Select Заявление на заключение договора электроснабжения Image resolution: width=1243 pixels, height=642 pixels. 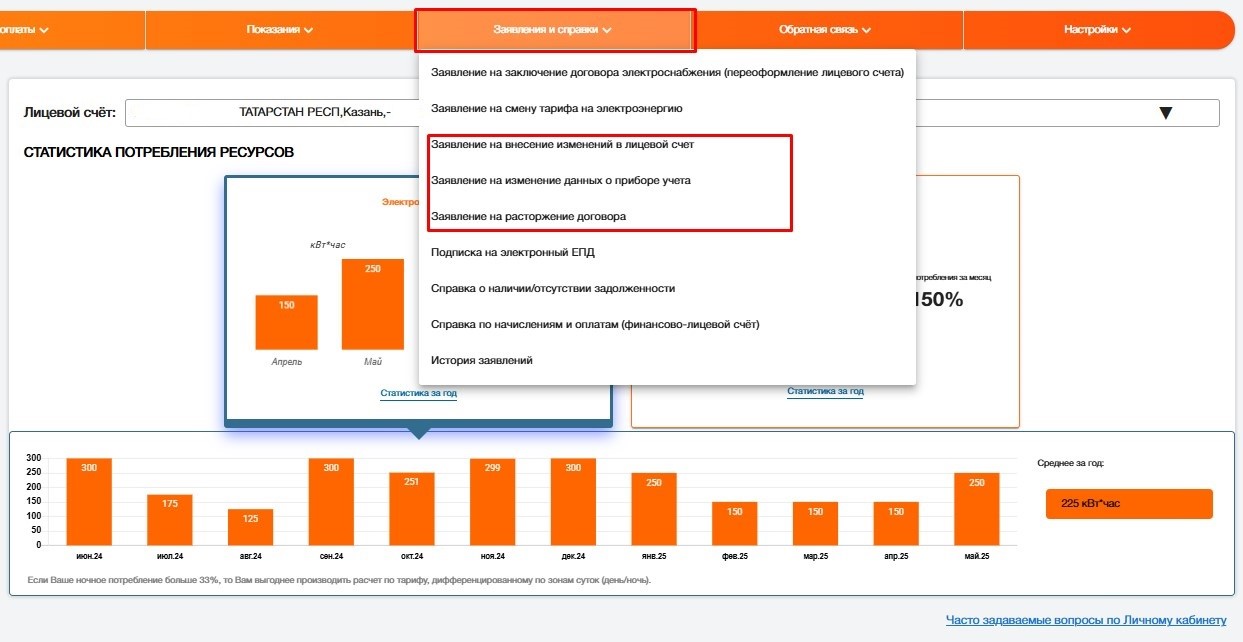(x=666, y=72)
